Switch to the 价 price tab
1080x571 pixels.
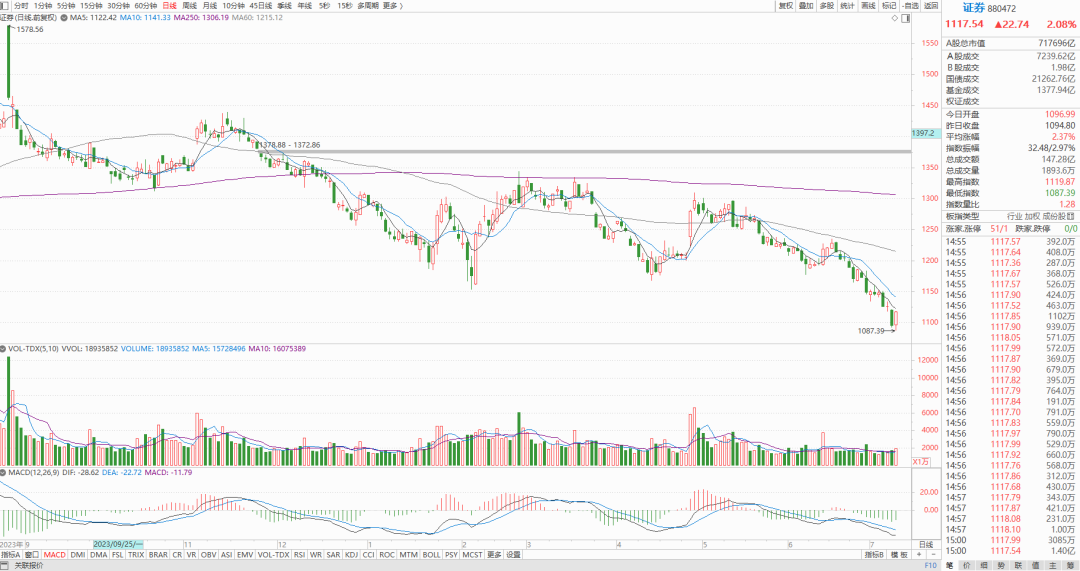[x=967, y=565]
